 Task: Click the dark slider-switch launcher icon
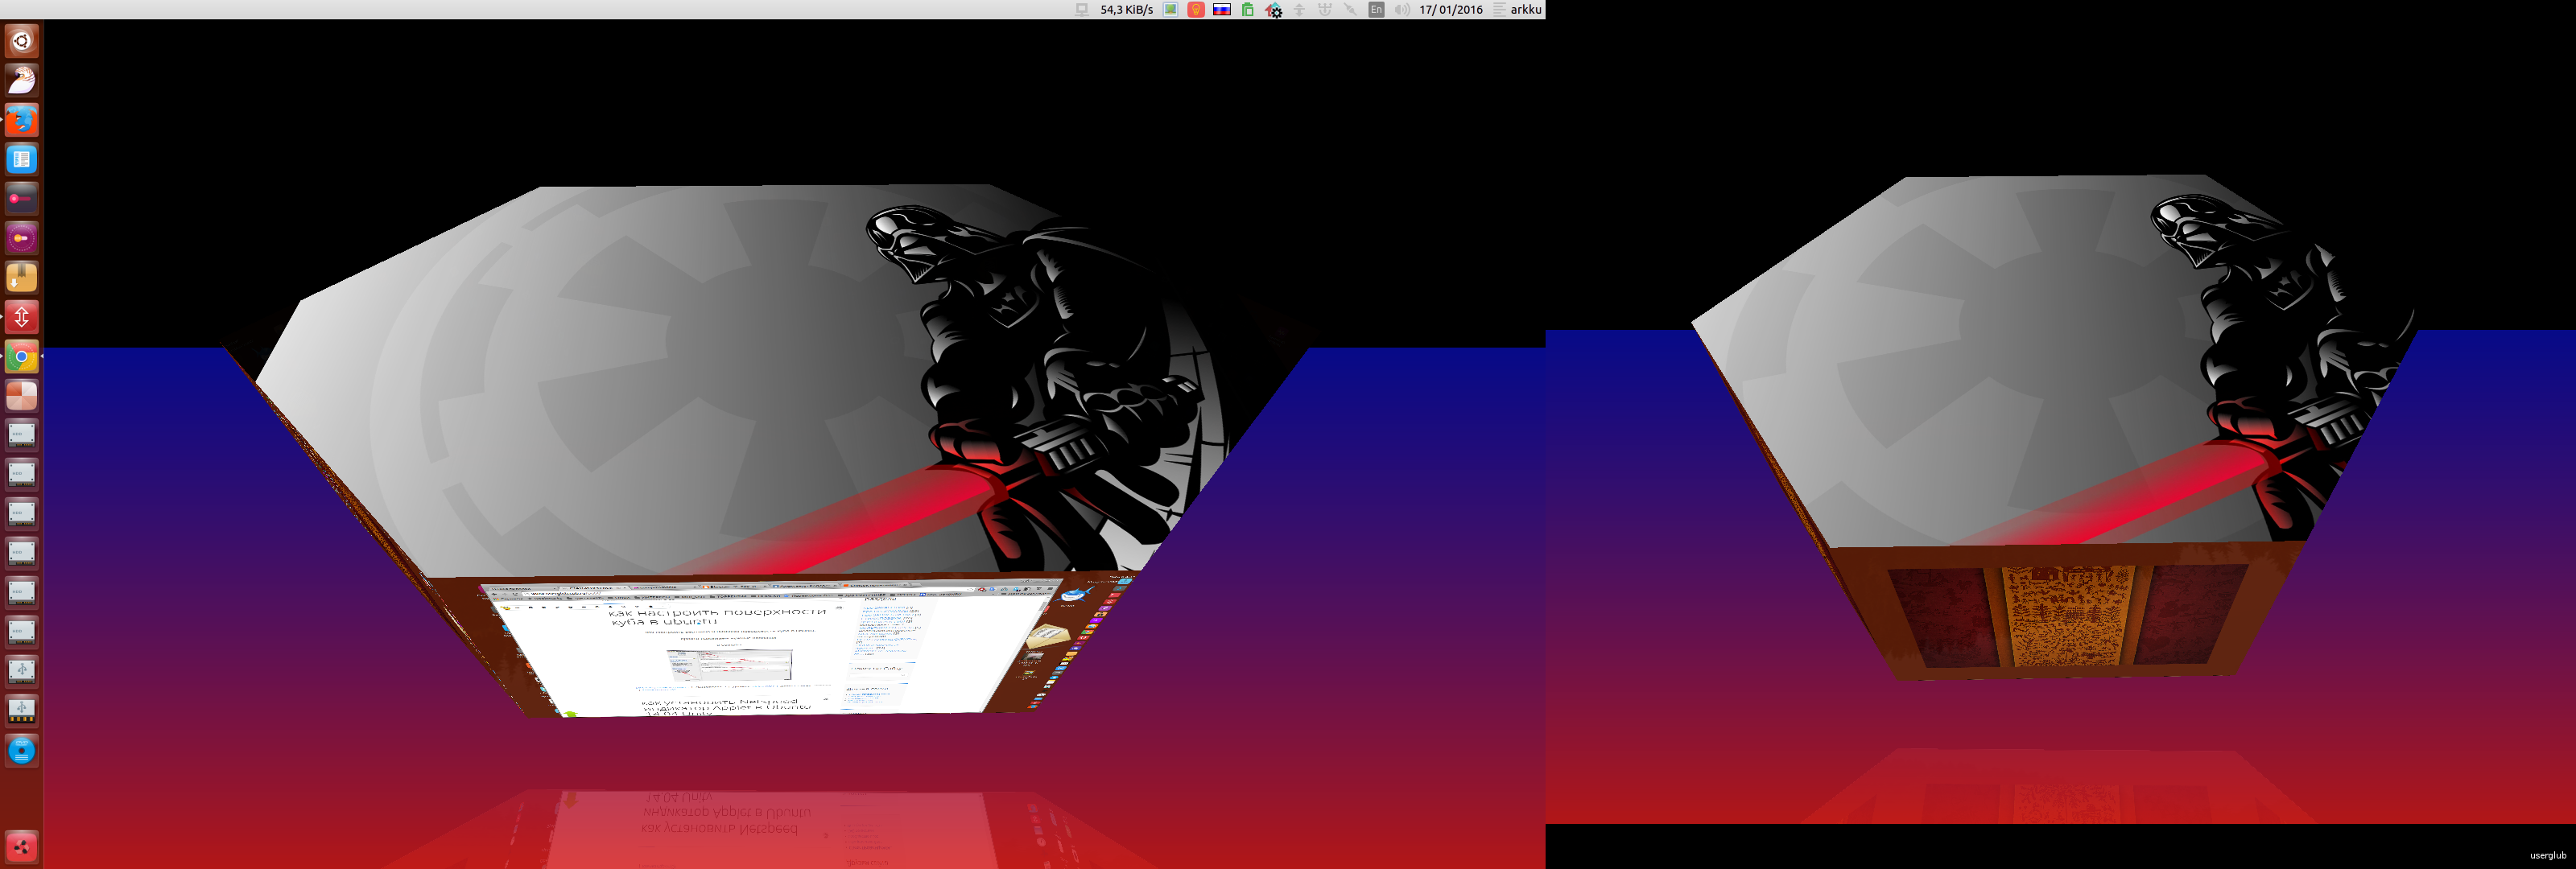[x=22, y=198]
